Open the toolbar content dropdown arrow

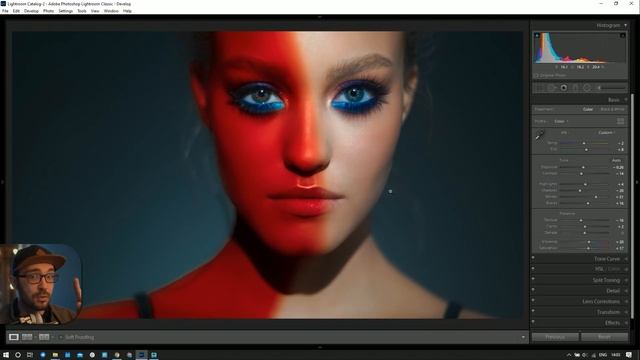(x=523, y=337)
